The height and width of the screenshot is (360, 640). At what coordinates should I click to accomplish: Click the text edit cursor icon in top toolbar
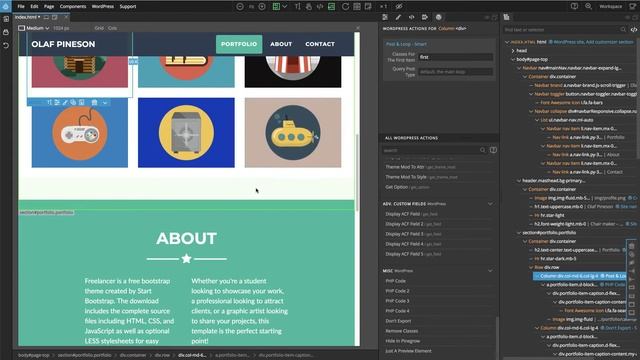(298, 7)
